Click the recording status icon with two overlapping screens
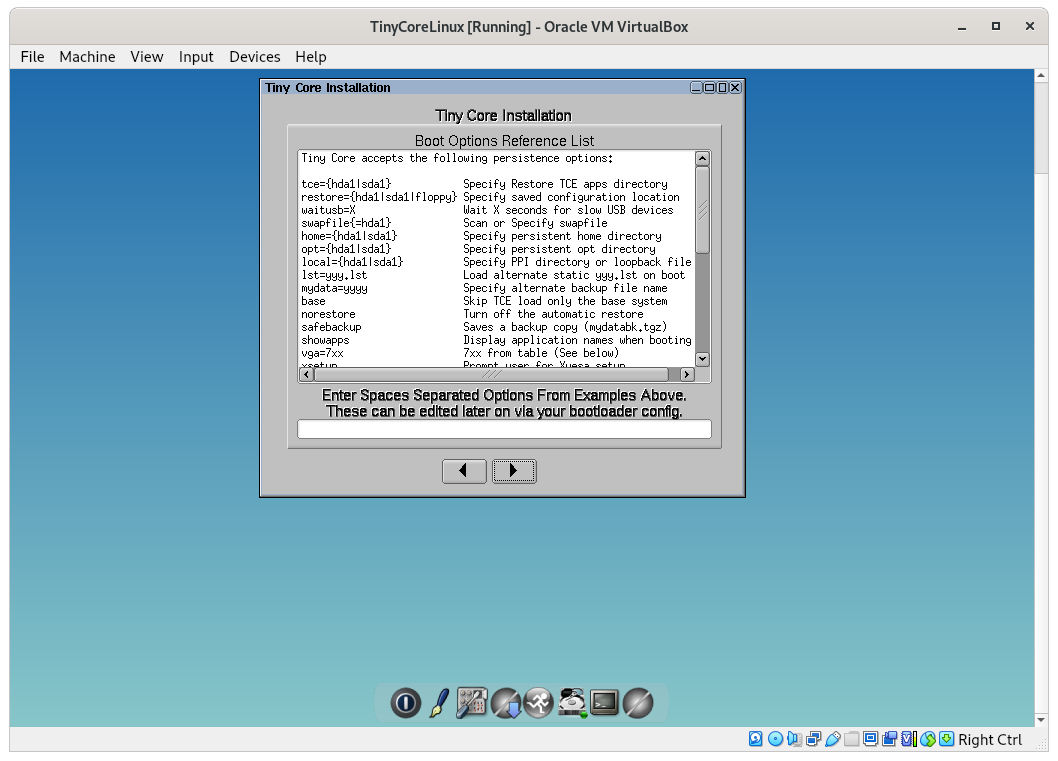Image resolution: width=1058 pixels, height=761 pixels. pos(889,739)
